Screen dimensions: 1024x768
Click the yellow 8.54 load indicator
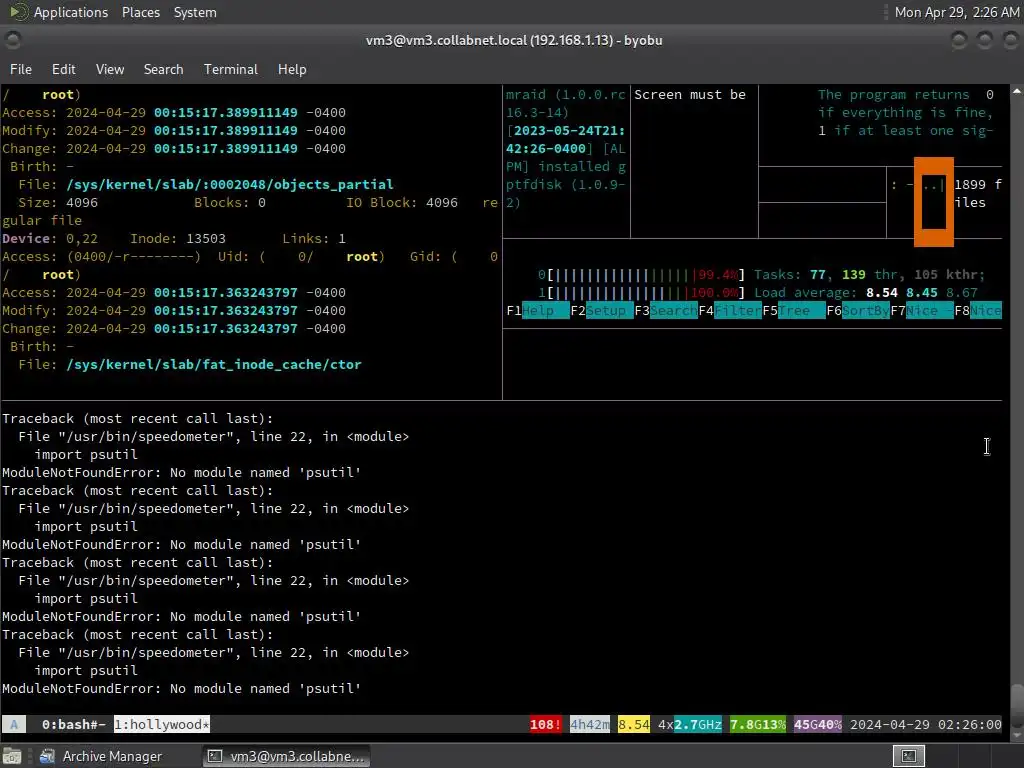[x=633, y=724]
